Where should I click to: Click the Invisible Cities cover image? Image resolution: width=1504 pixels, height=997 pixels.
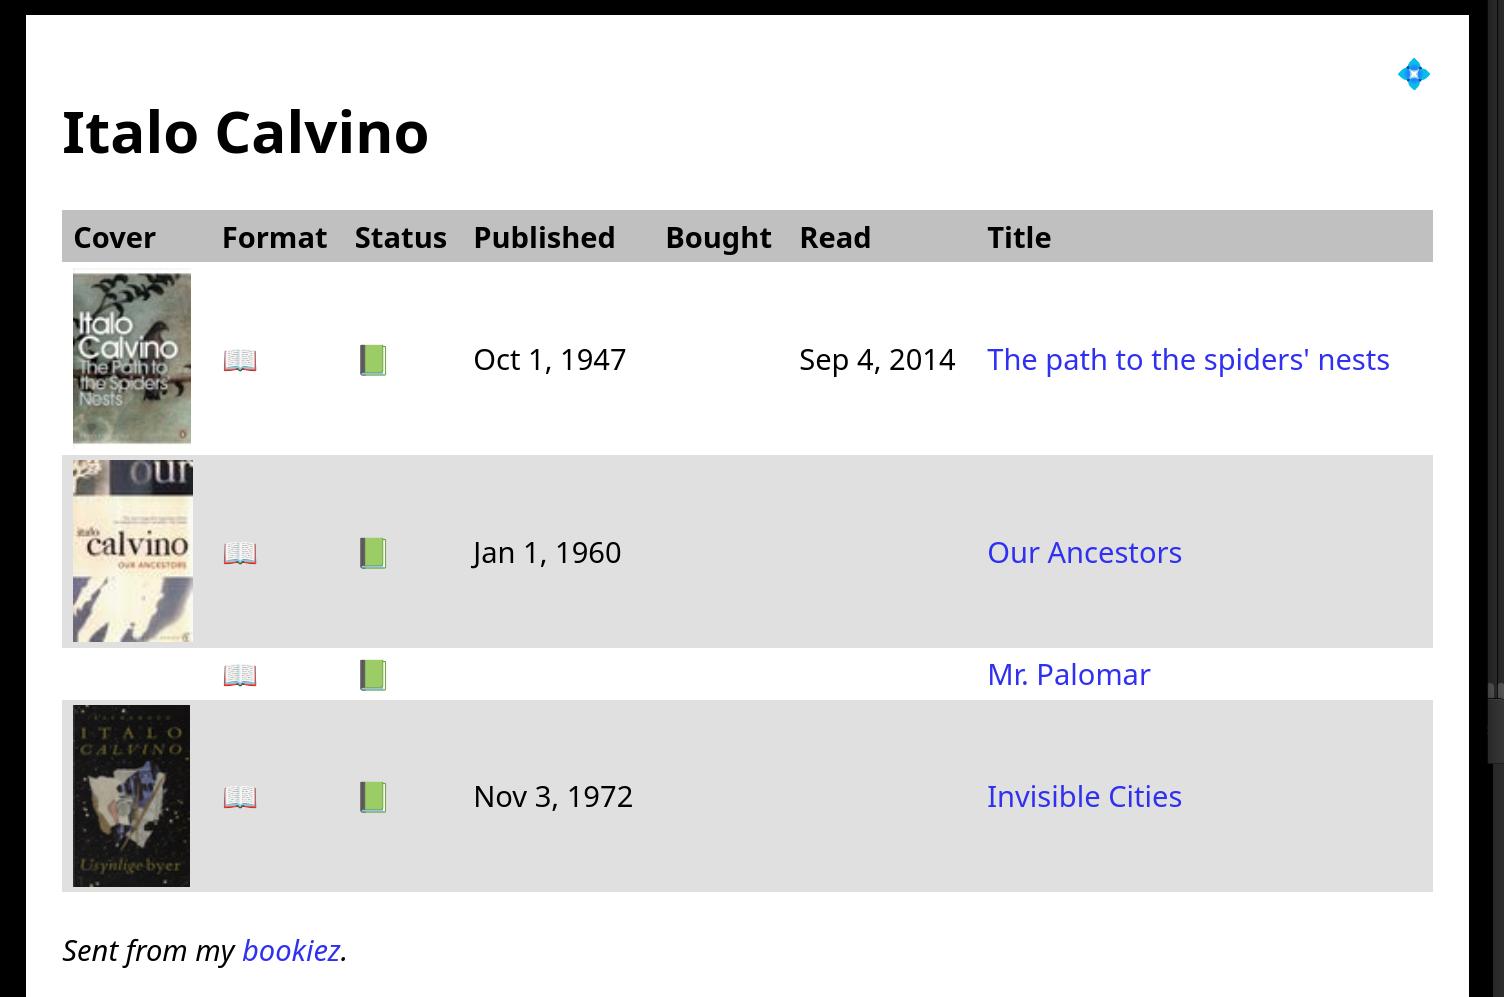point(131,796)
